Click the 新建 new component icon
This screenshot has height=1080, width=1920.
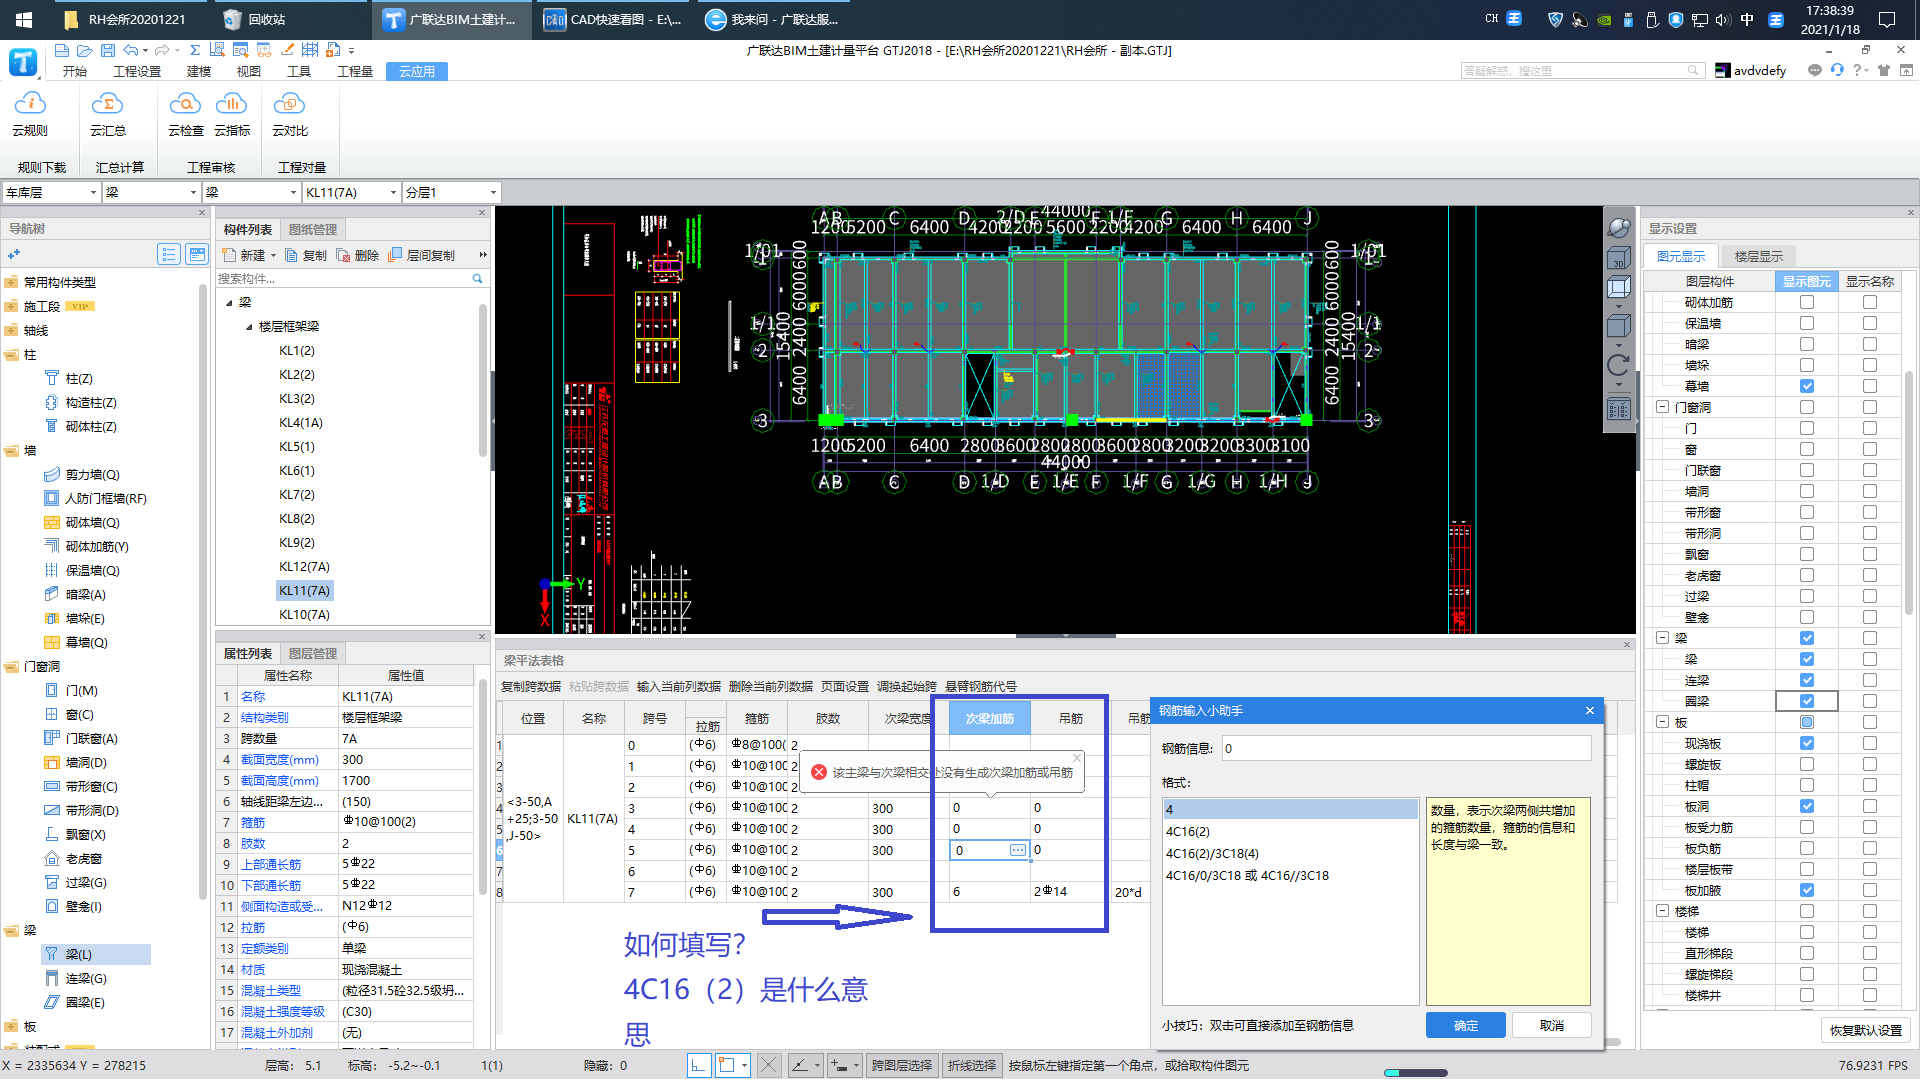click(229, 255)
